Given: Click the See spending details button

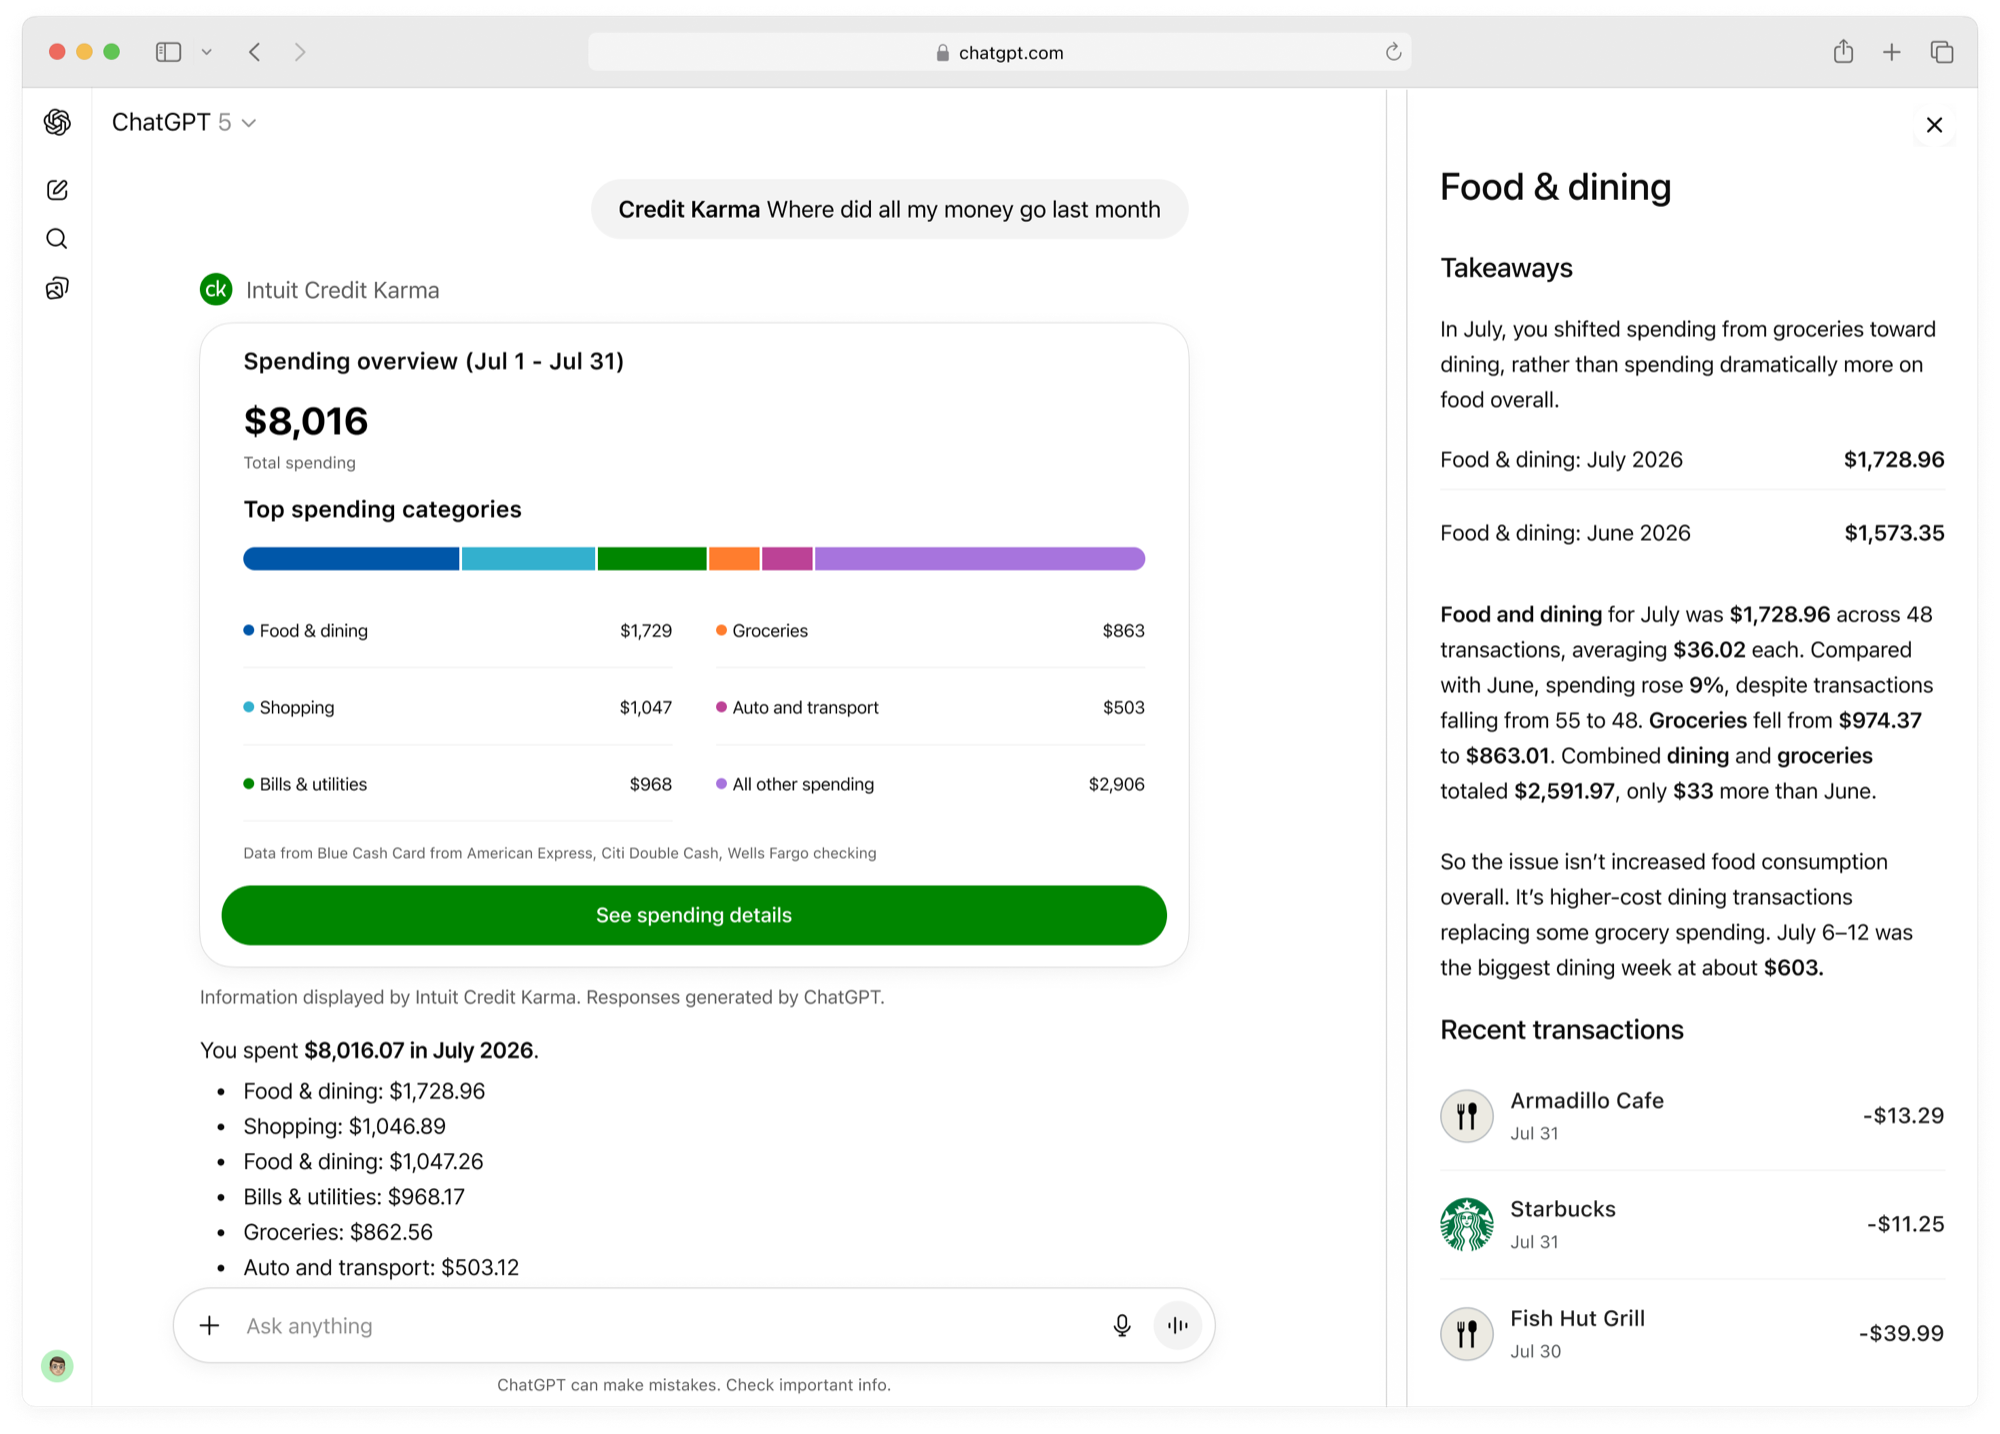Looking at the screenshot, I should click(694, 915).
